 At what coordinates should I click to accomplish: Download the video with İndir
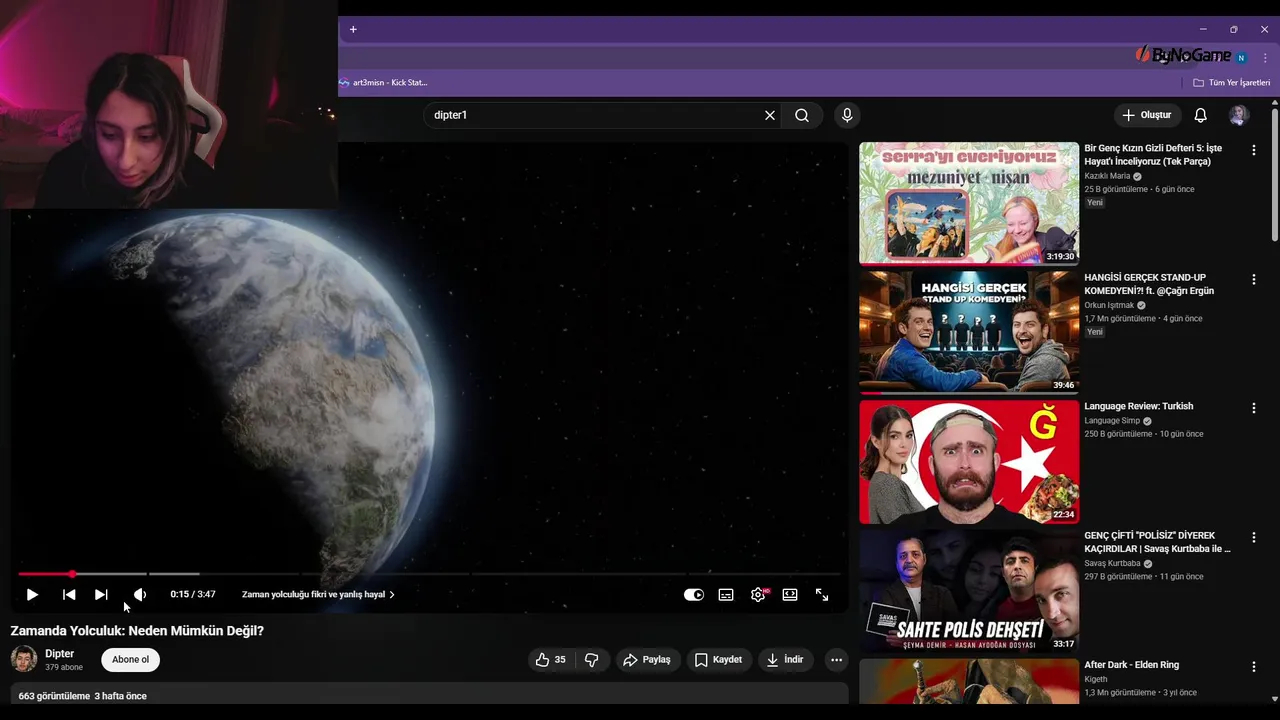[785, 660]
